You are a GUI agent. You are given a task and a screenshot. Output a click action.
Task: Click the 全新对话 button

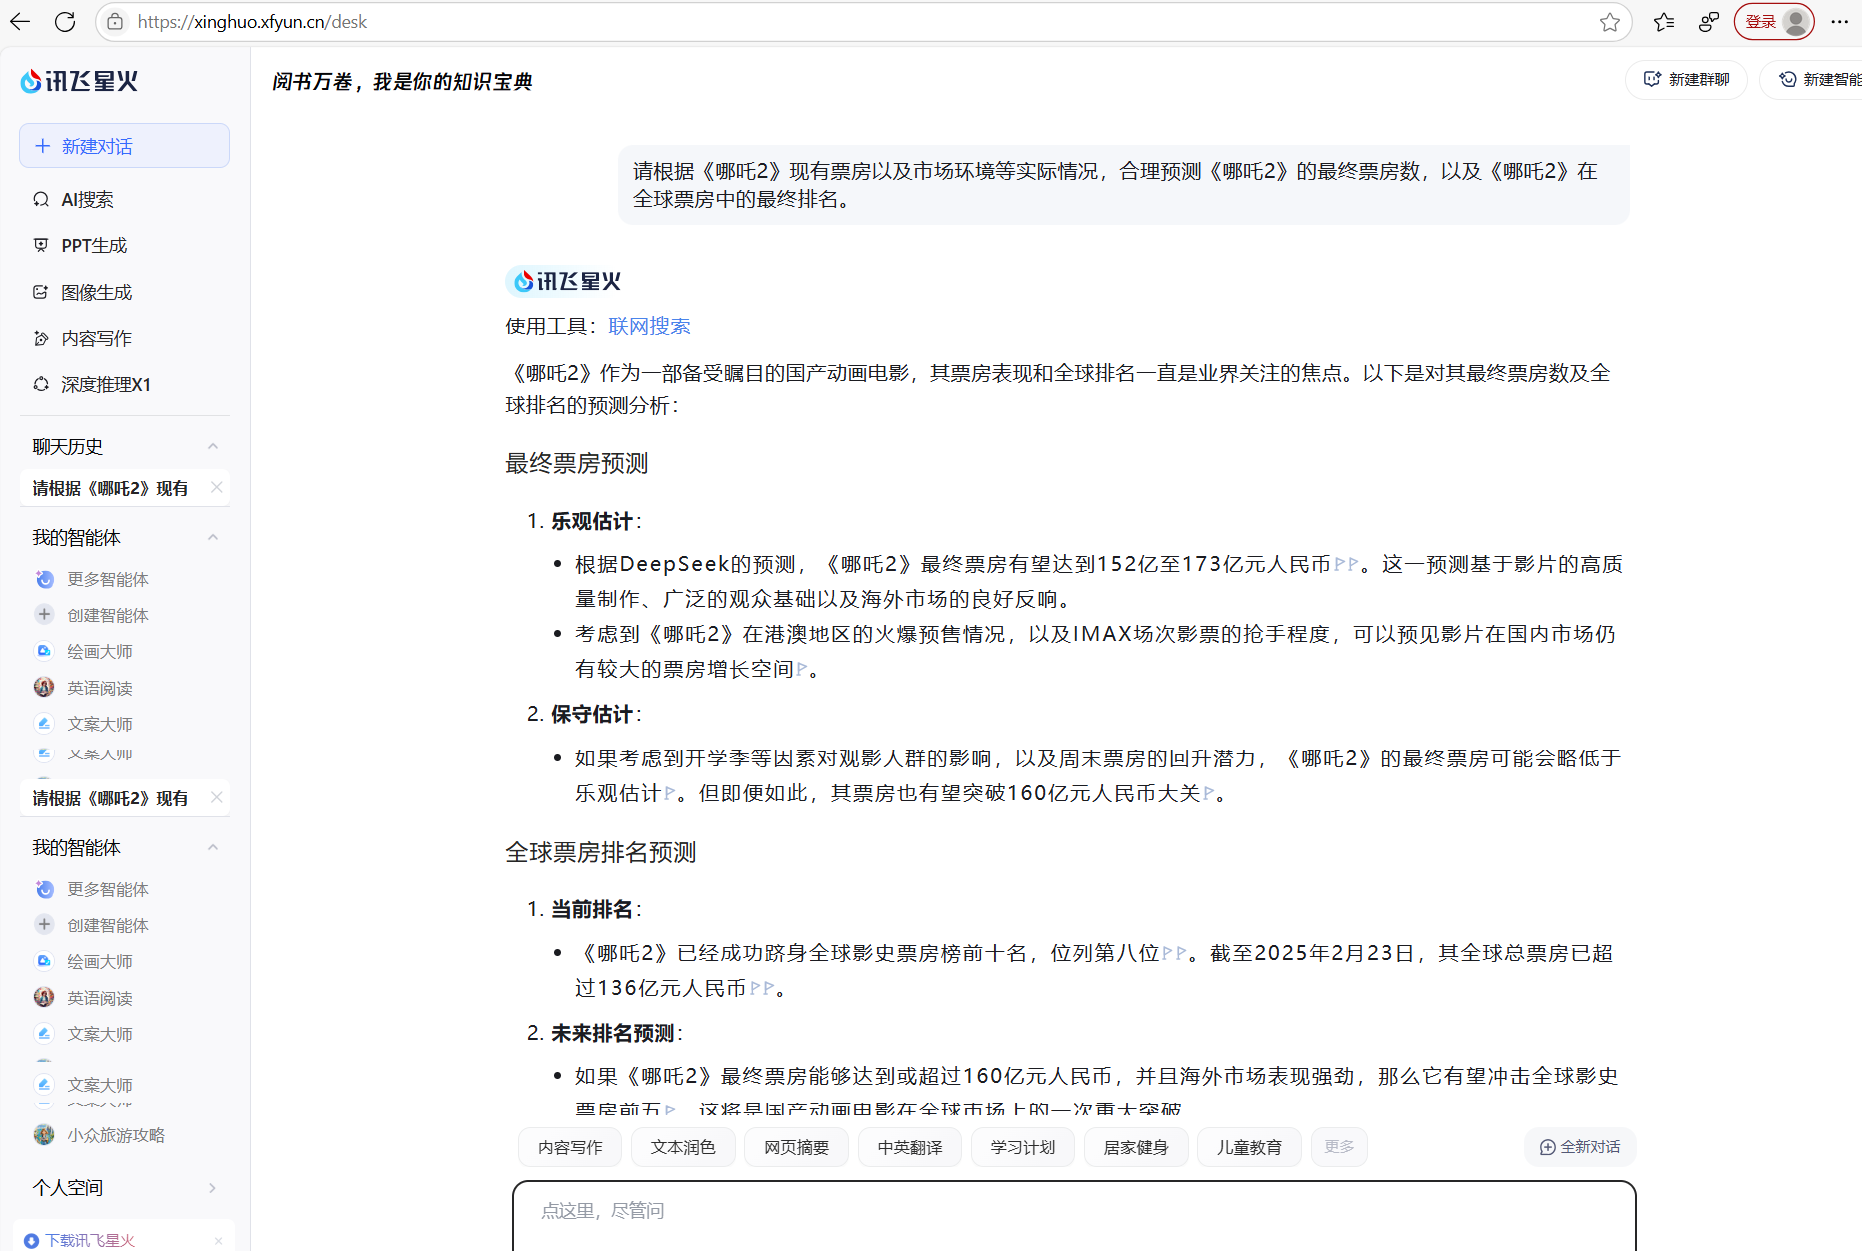pos(1580,1147)
